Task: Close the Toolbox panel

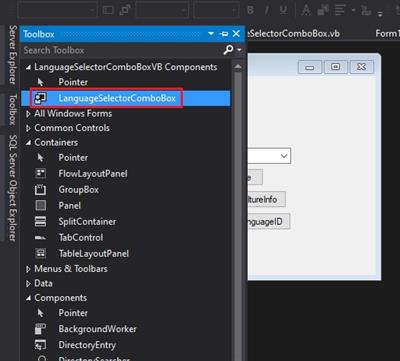Action: (x=236, y=34)
